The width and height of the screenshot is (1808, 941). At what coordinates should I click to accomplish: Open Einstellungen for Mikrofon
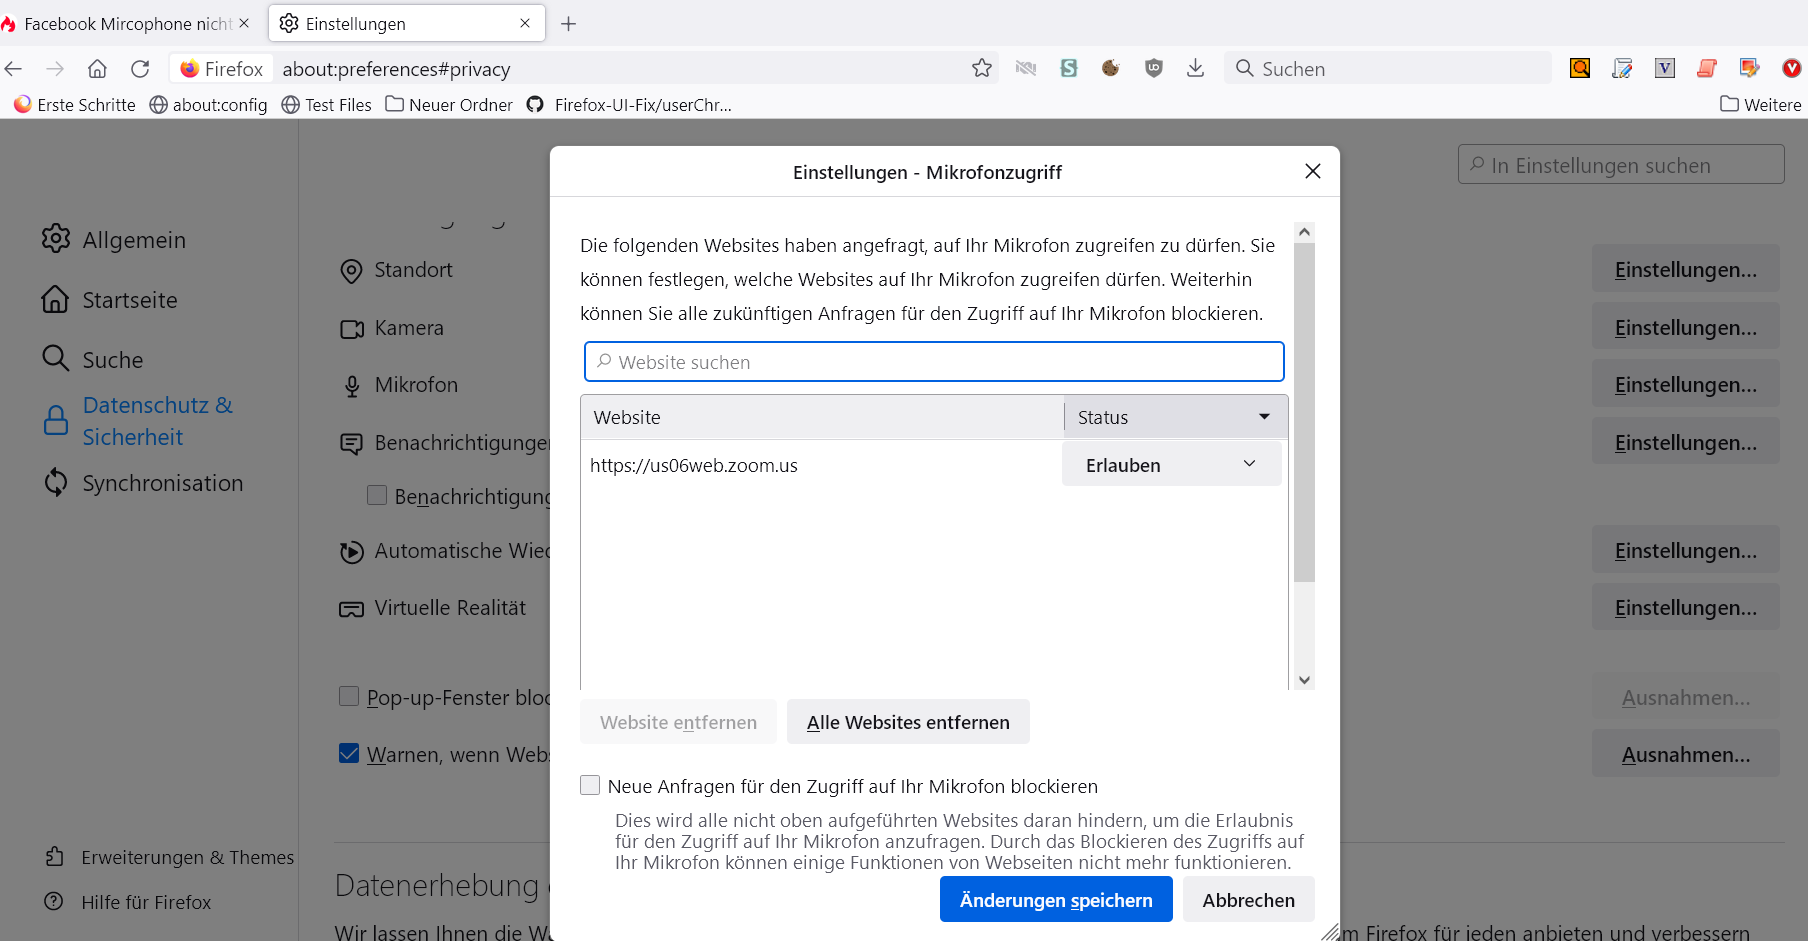tap(1685, 384)
